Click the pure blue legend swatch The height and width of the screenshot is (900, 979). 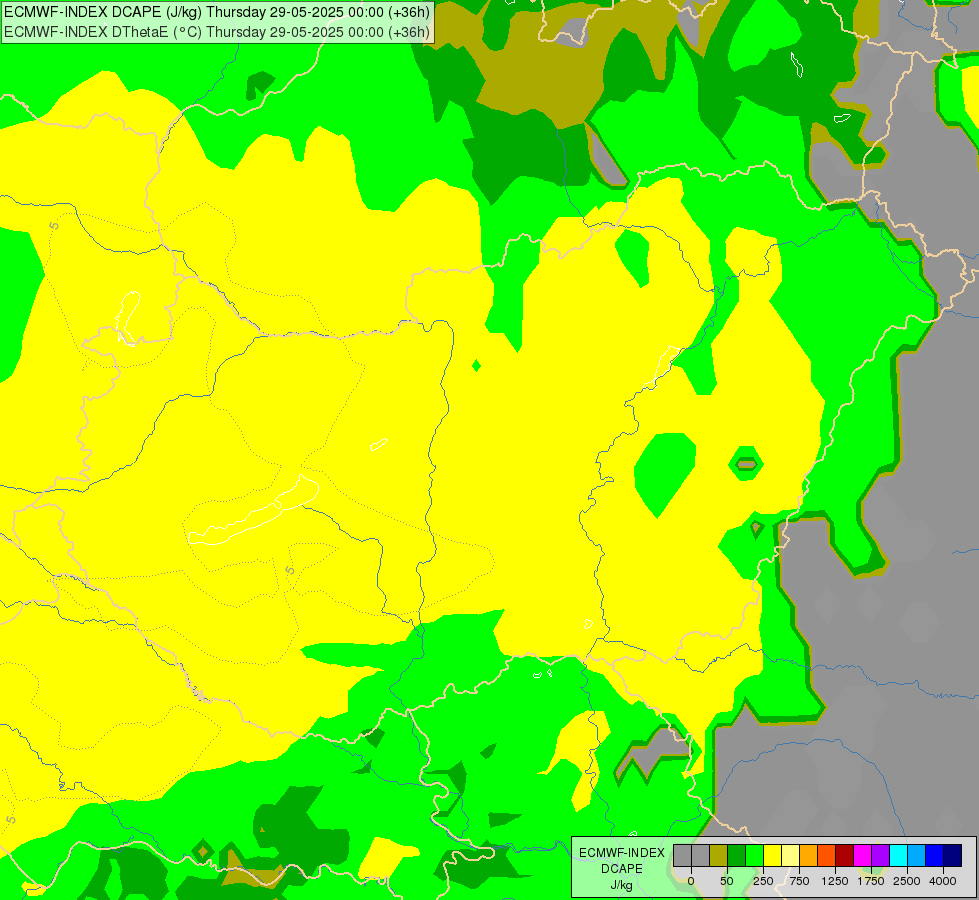(935, 855)
